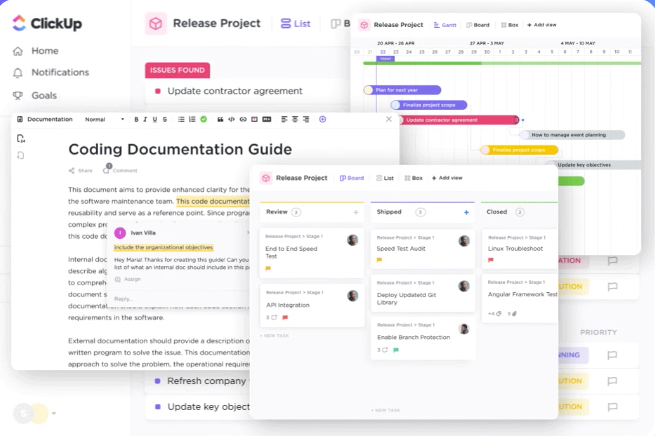Expand the user avatar menu arrow at the sidebar bottom

tap(54, 413)
